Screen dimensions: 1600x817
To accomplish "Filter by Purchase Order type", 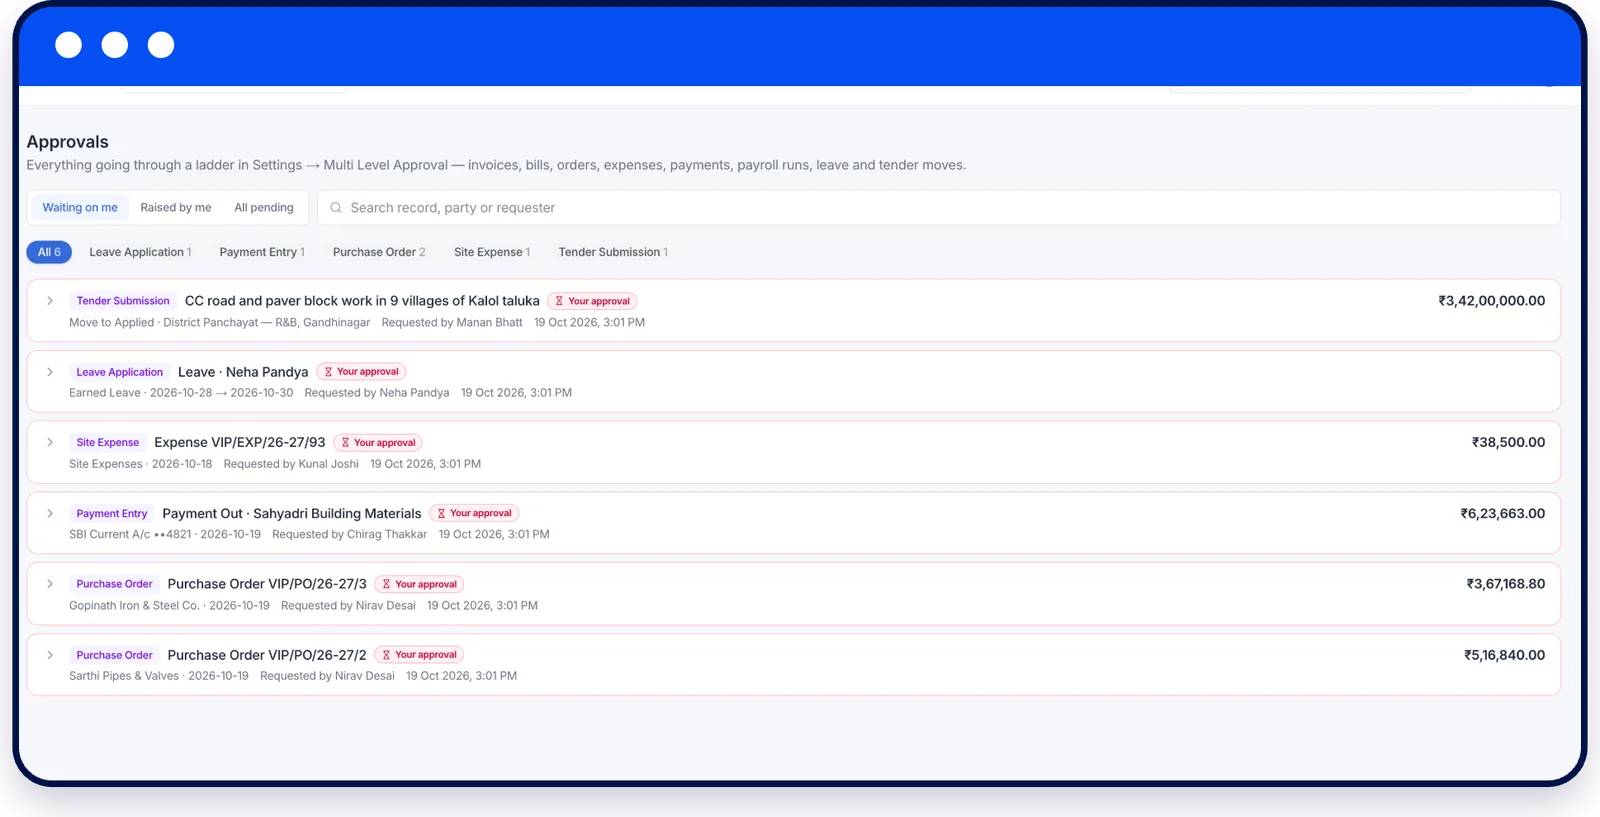I will (x=379, y=252).
